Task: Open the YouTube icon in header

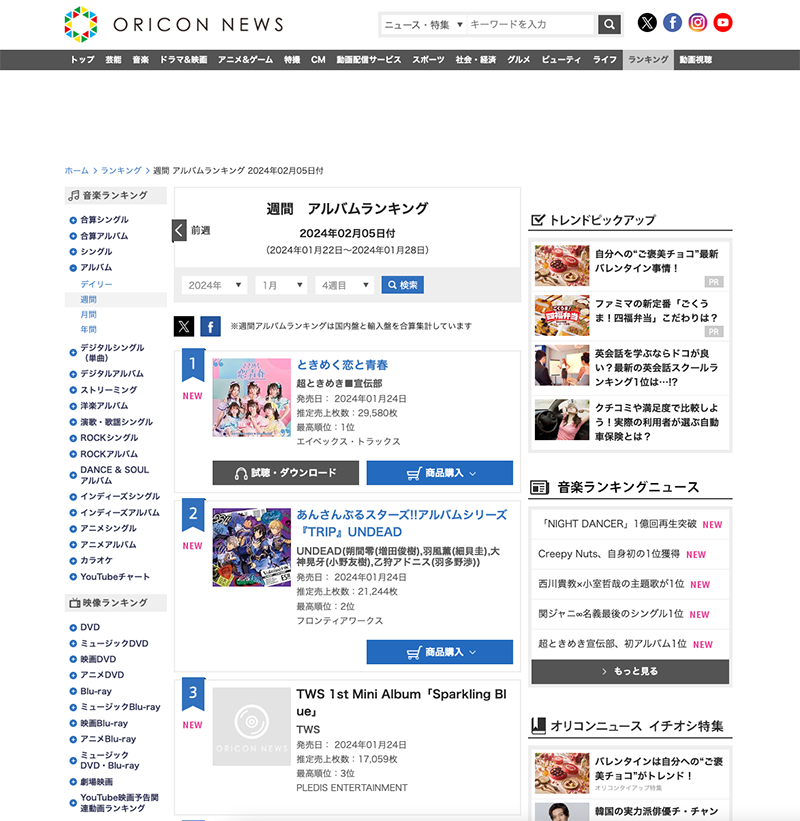Action: pyautogui.click(x=723, y=23)
